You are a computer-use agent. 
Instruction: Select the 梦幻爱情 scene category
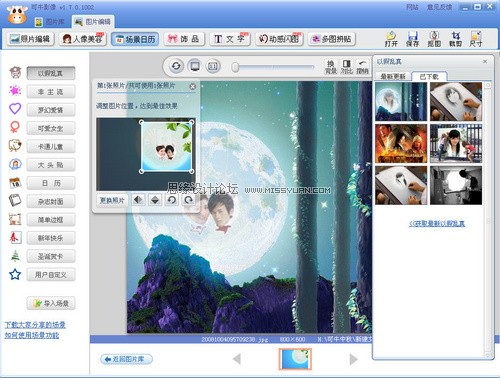pyautogui.click(x=51, y=110)
